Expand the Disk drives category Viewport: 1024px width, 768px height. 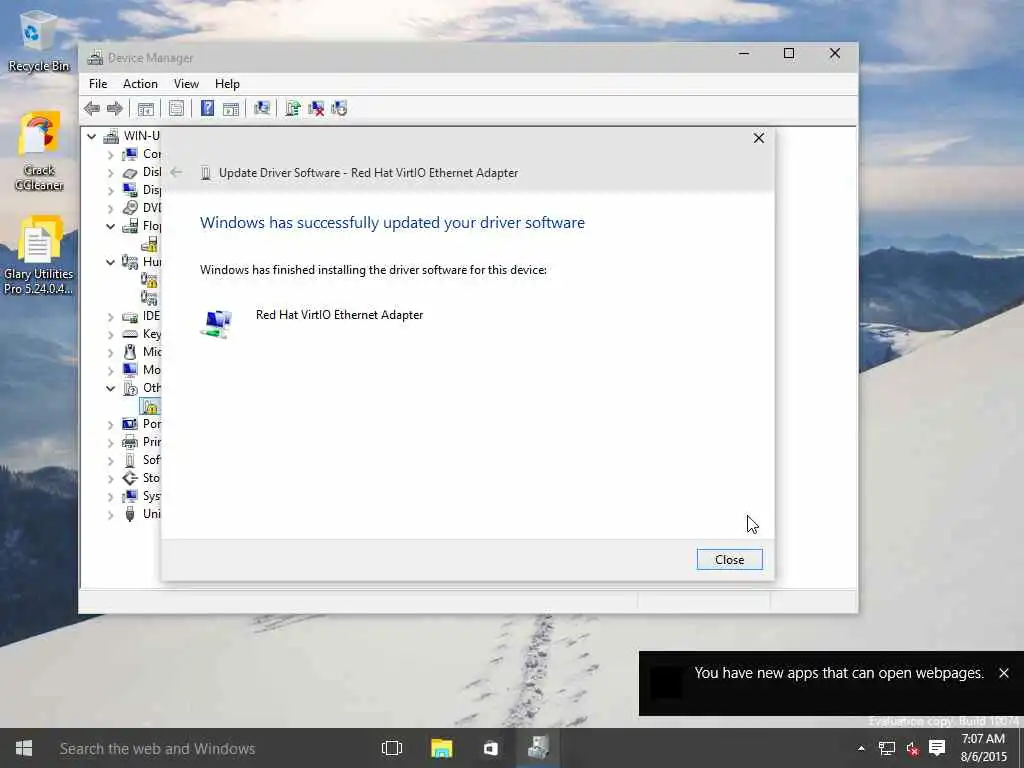(x=110, y=173)
